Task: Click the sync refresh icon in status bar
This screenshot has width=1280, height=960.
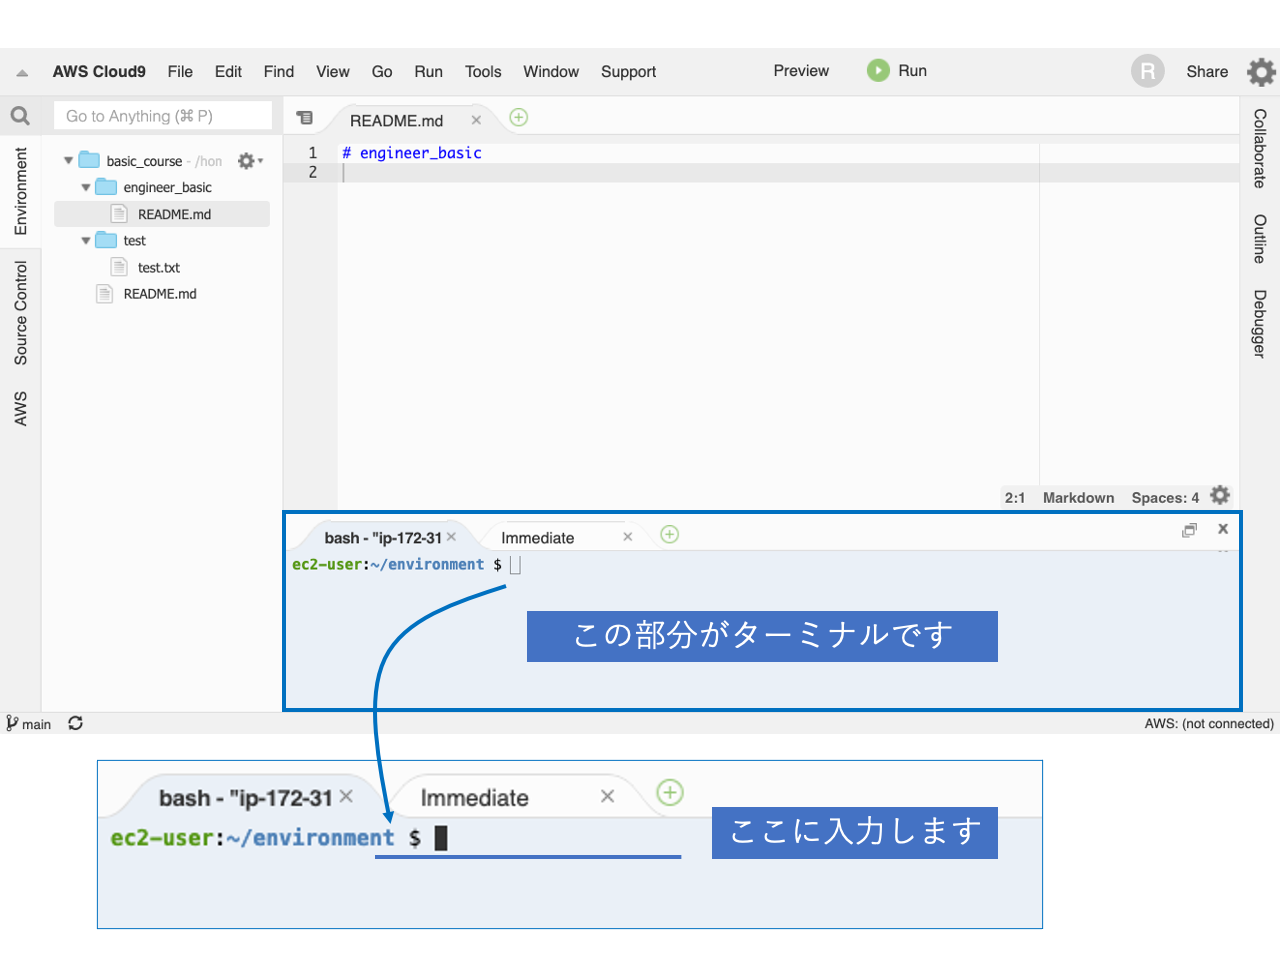Action: click(x=75, y=723)
